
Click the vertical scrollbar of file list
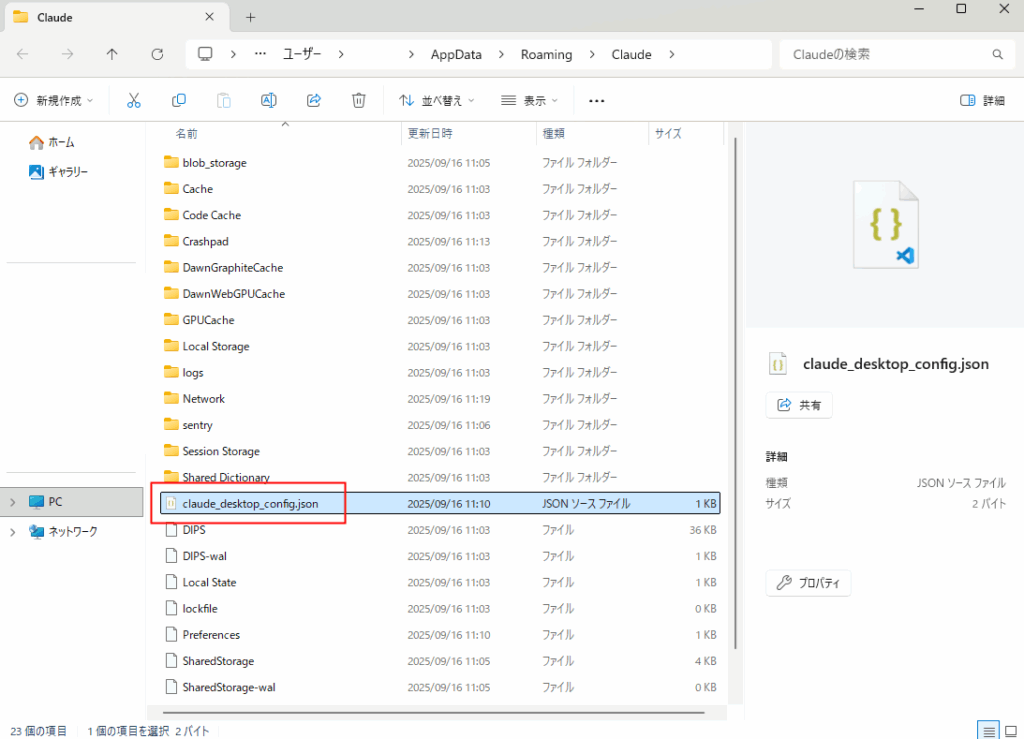point(736,393)
